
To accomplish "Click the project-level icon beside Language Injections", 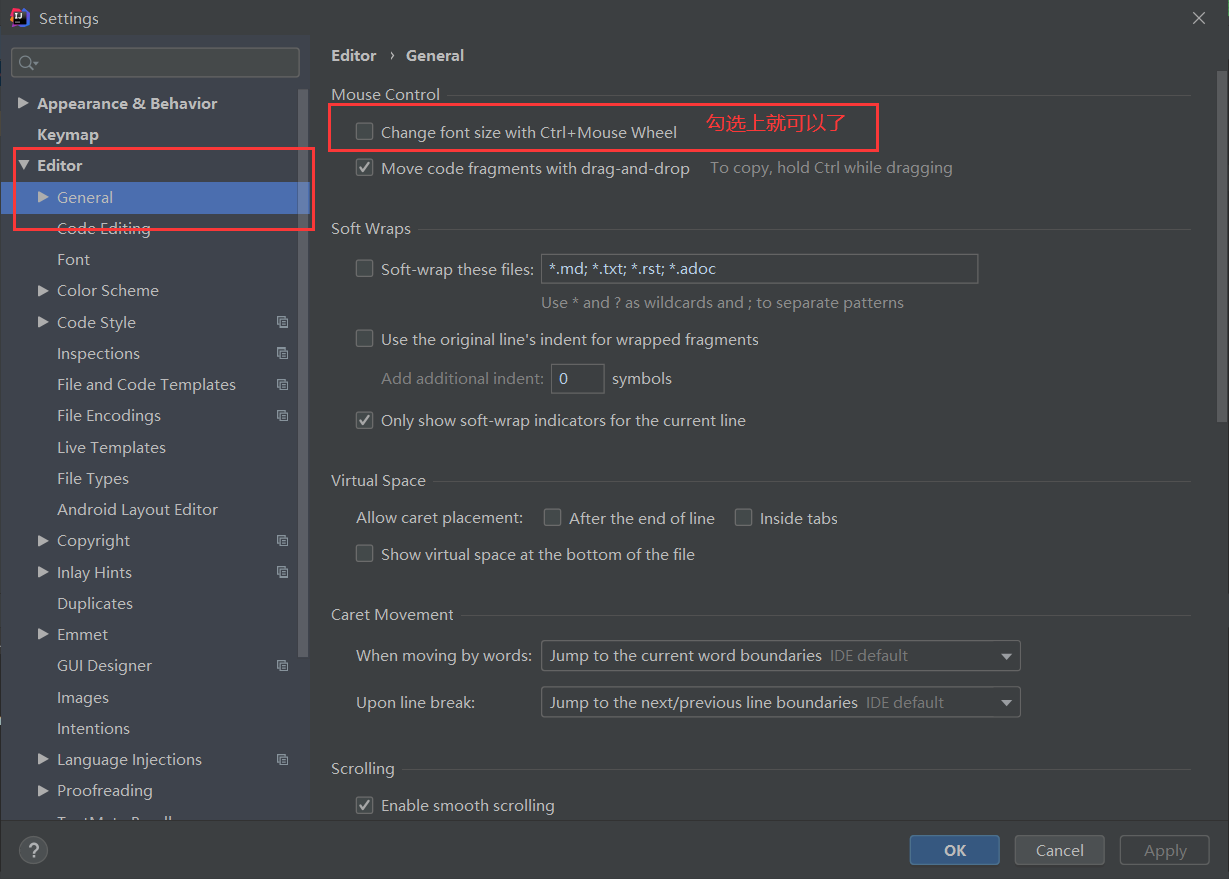I will [x=283, y=759].
